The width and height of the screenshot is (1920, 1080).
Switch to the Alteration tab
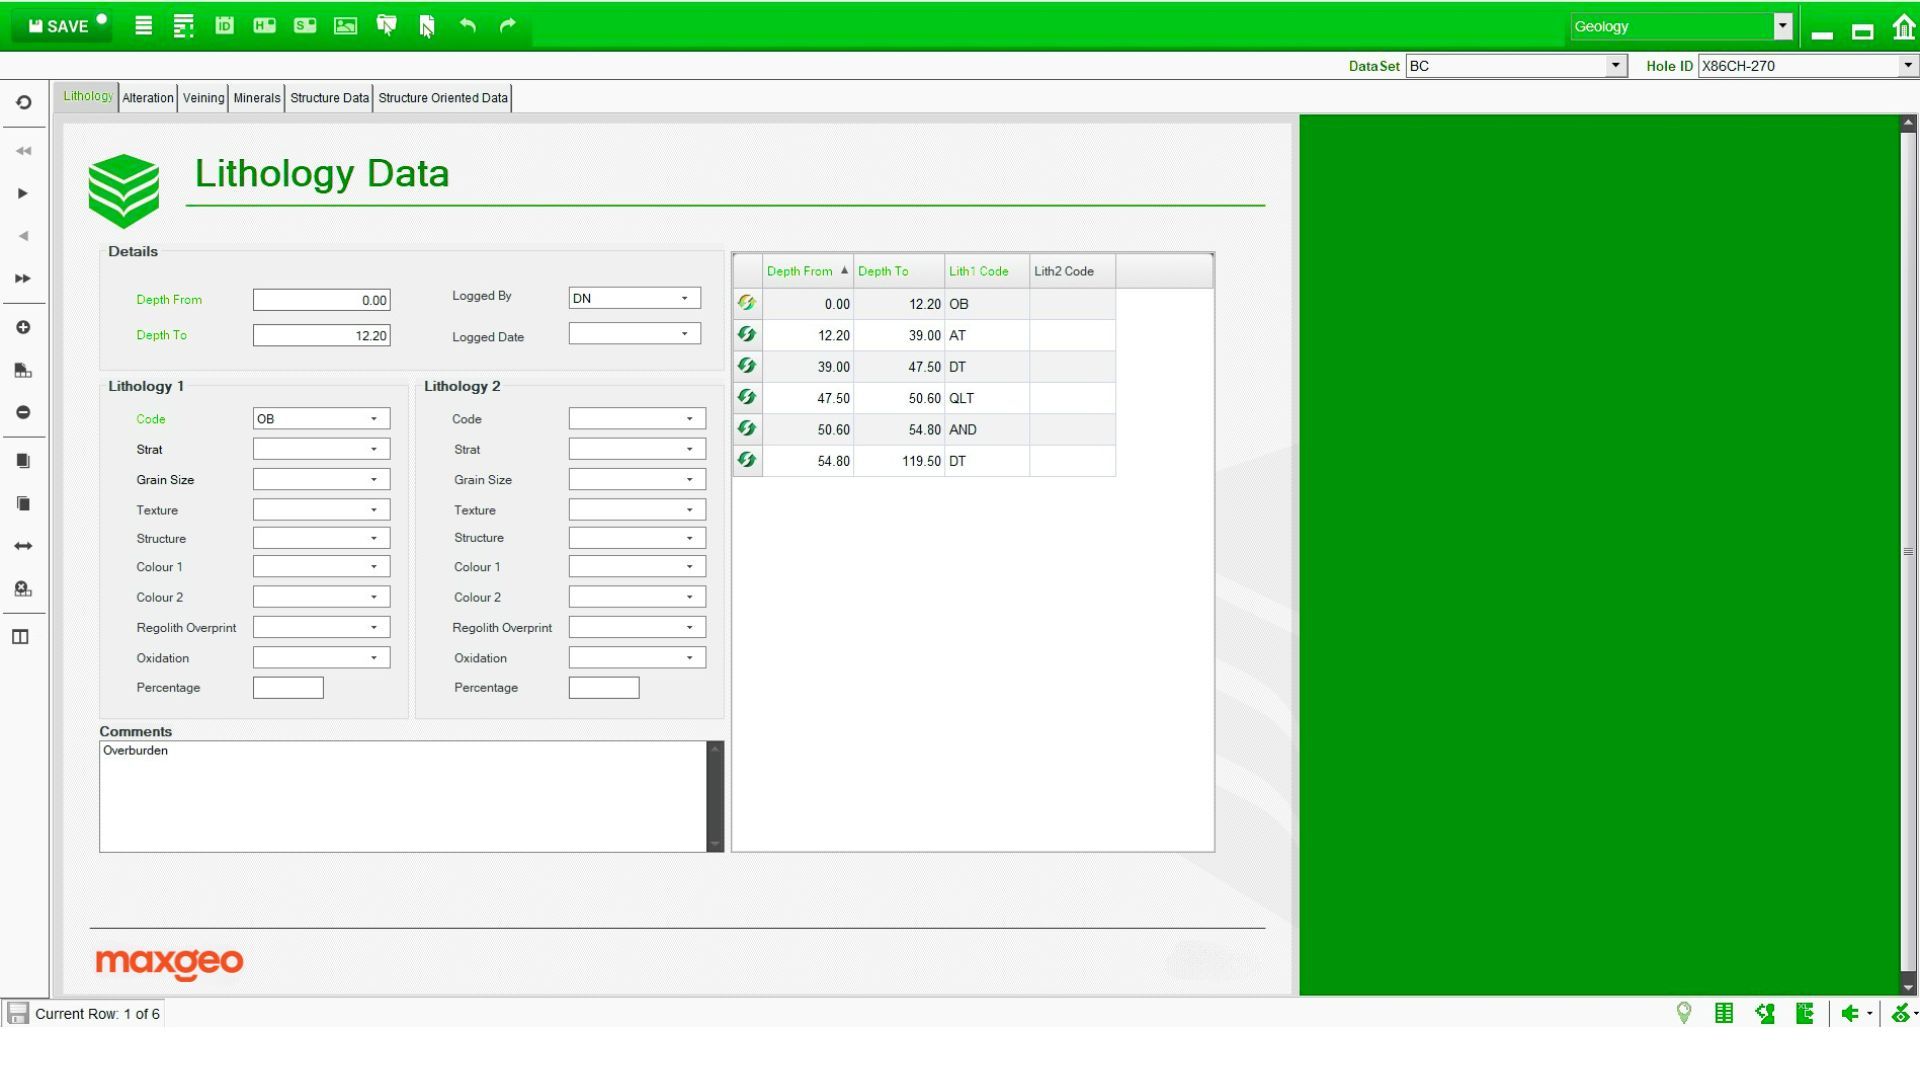(148, 97)
